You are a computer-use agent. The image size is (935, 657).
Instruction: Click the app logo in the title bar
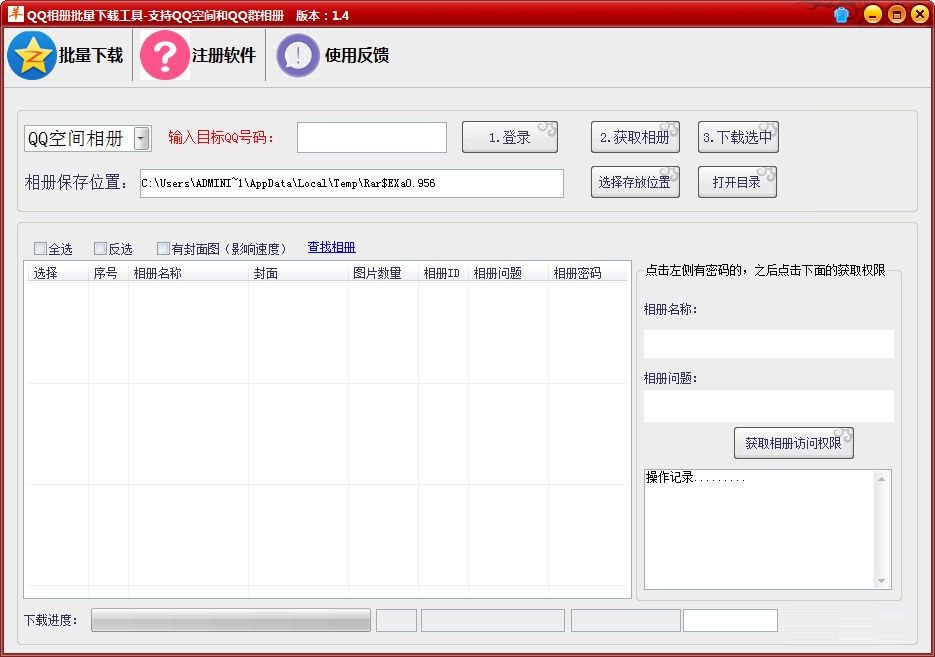coord(14,14)
